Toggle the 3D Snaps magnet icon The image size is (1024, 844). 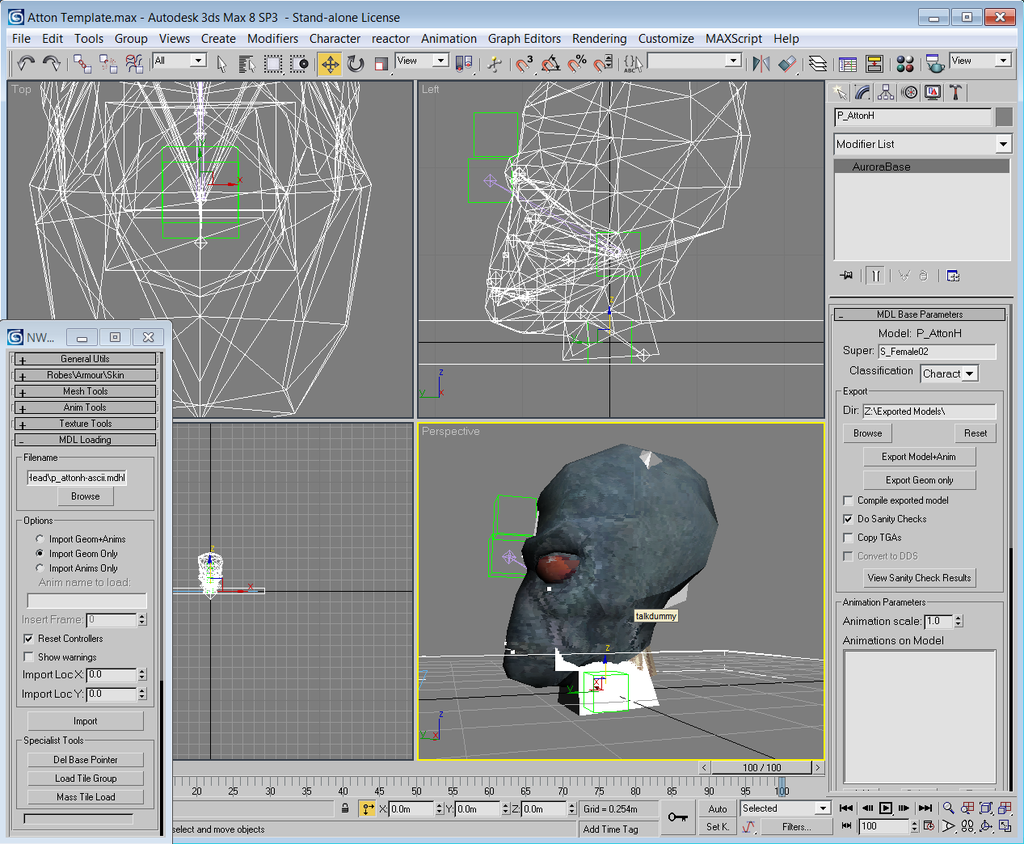[524, 63]
